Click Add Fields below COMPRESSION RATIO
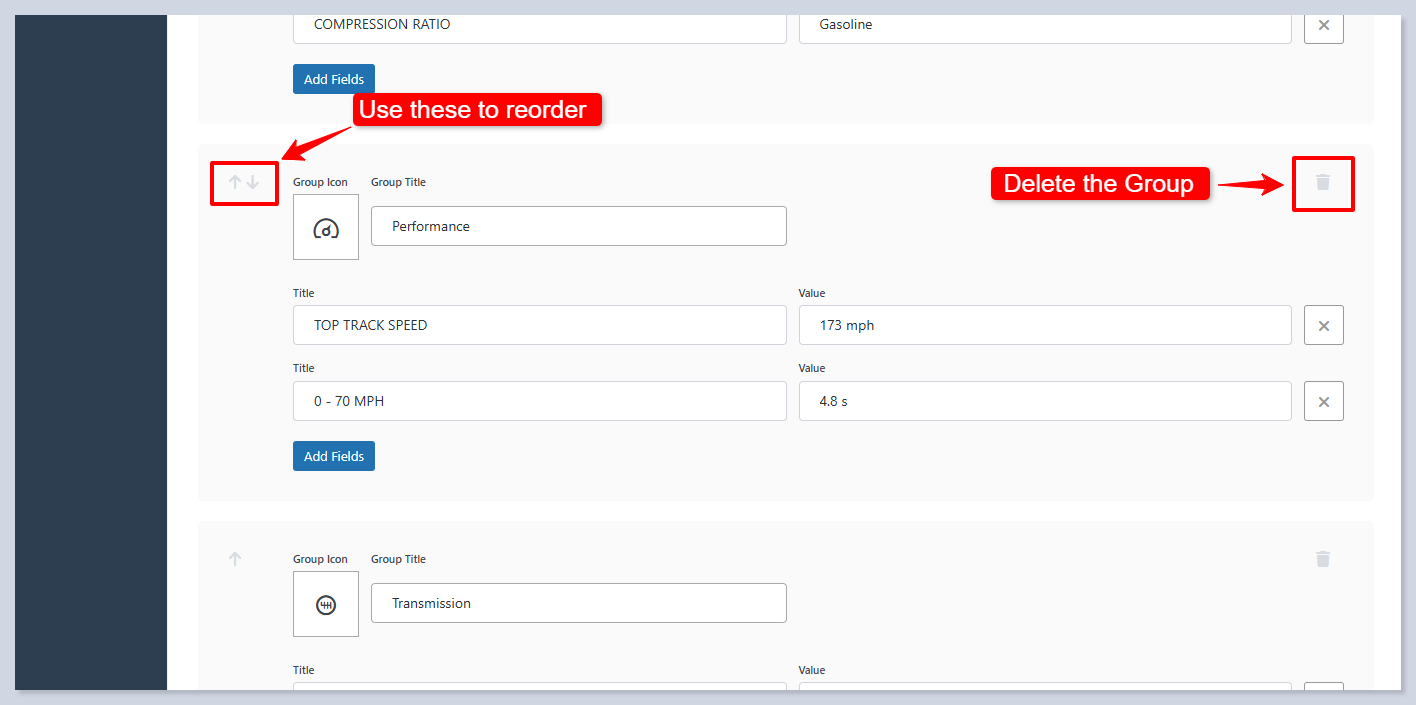The height and width of the screenshot is (705, 1416). click(334, 79)
